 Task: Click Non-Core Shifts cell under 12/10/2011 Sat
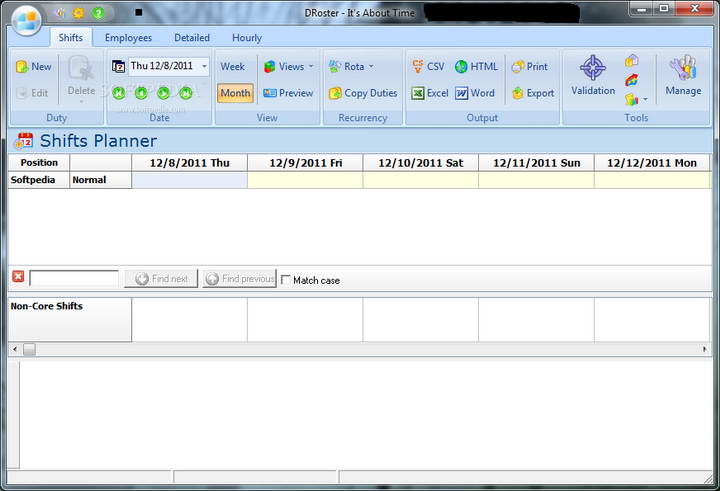(421, 320)
